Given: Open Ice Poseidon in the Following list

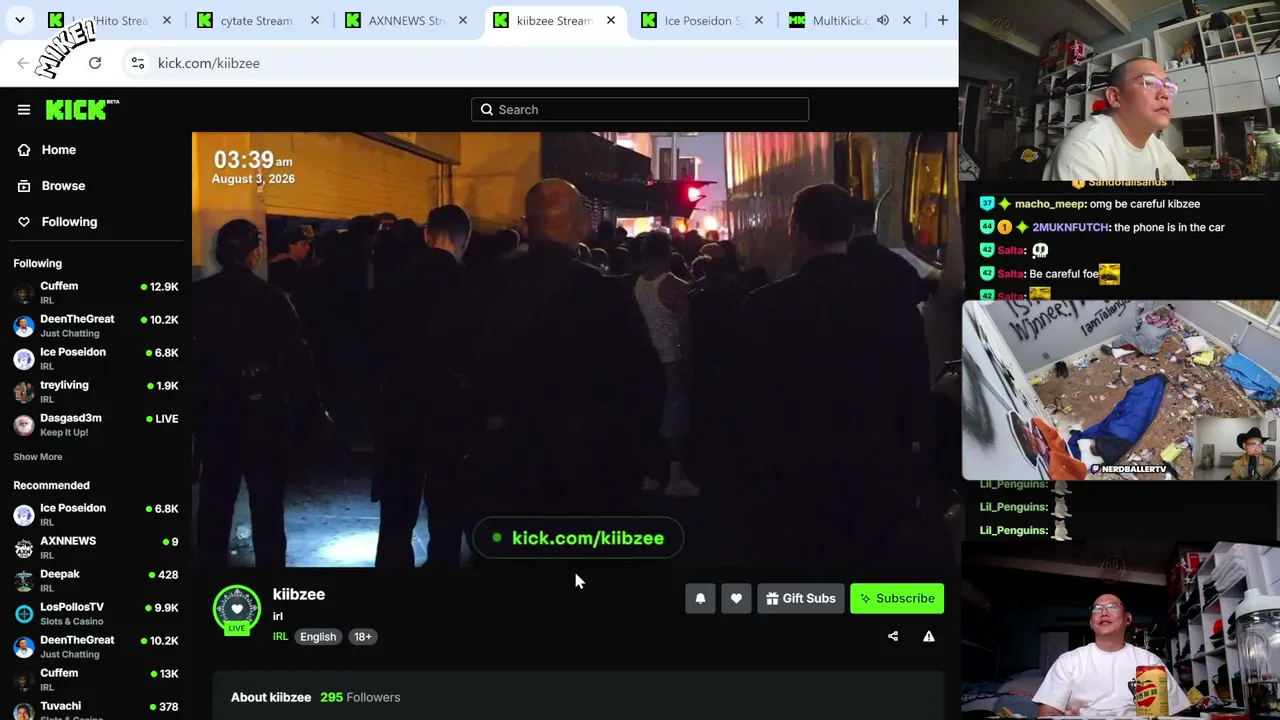Looking at the screenshot, I should (96, 359).
